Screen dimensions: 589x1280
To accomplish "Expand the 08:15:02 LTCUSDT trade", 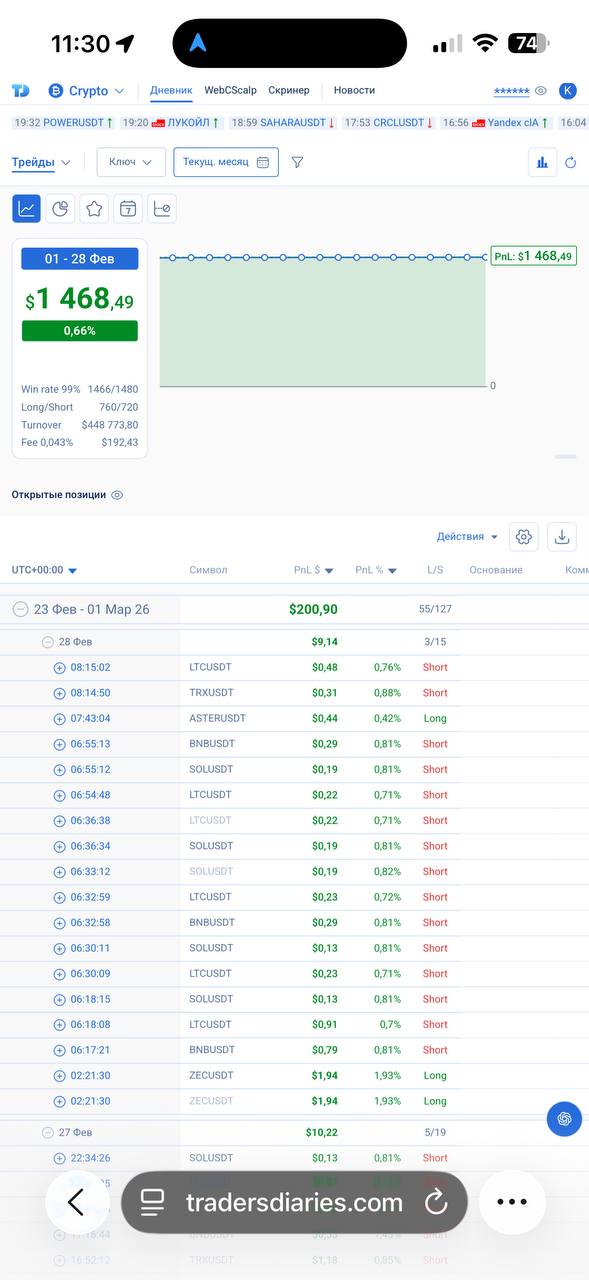I will [x=59, y=667].
